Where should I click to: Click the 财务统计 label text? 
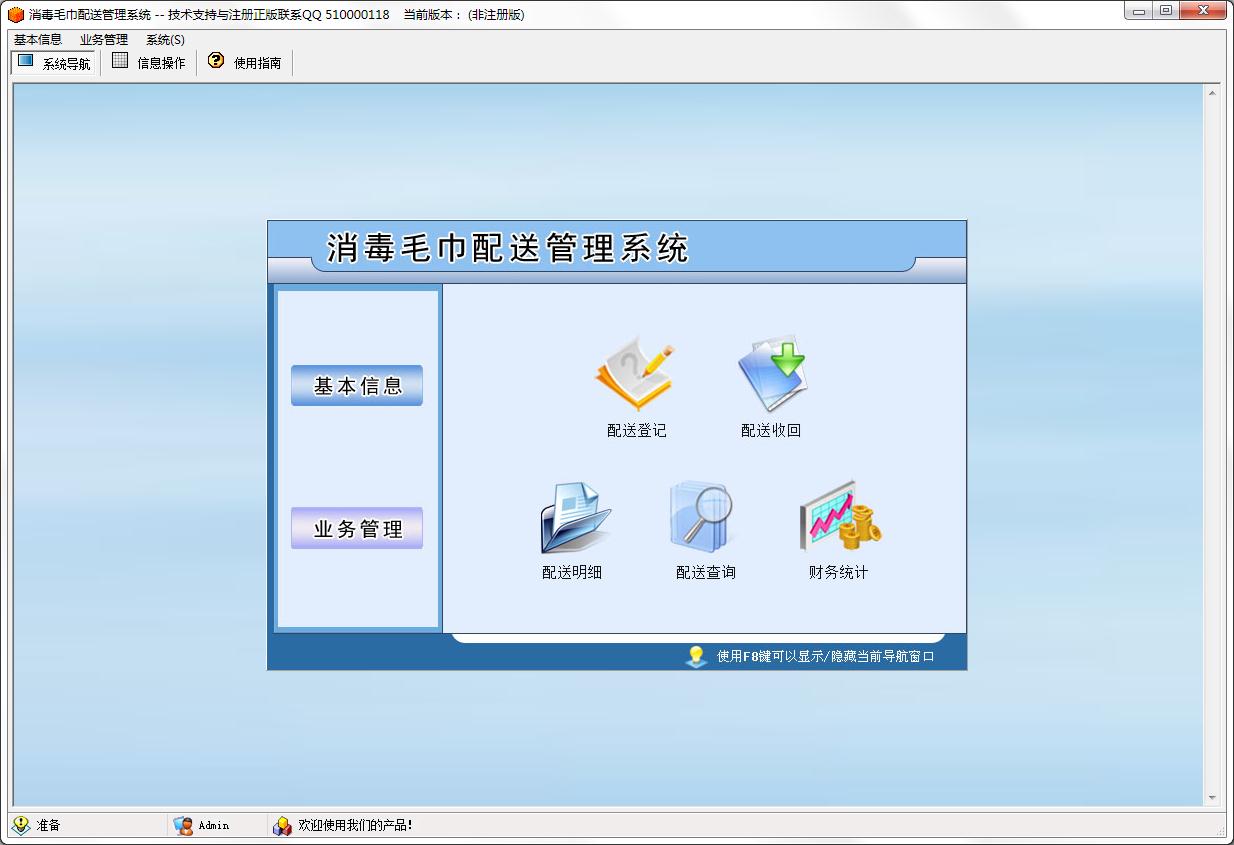coord(838,573)
